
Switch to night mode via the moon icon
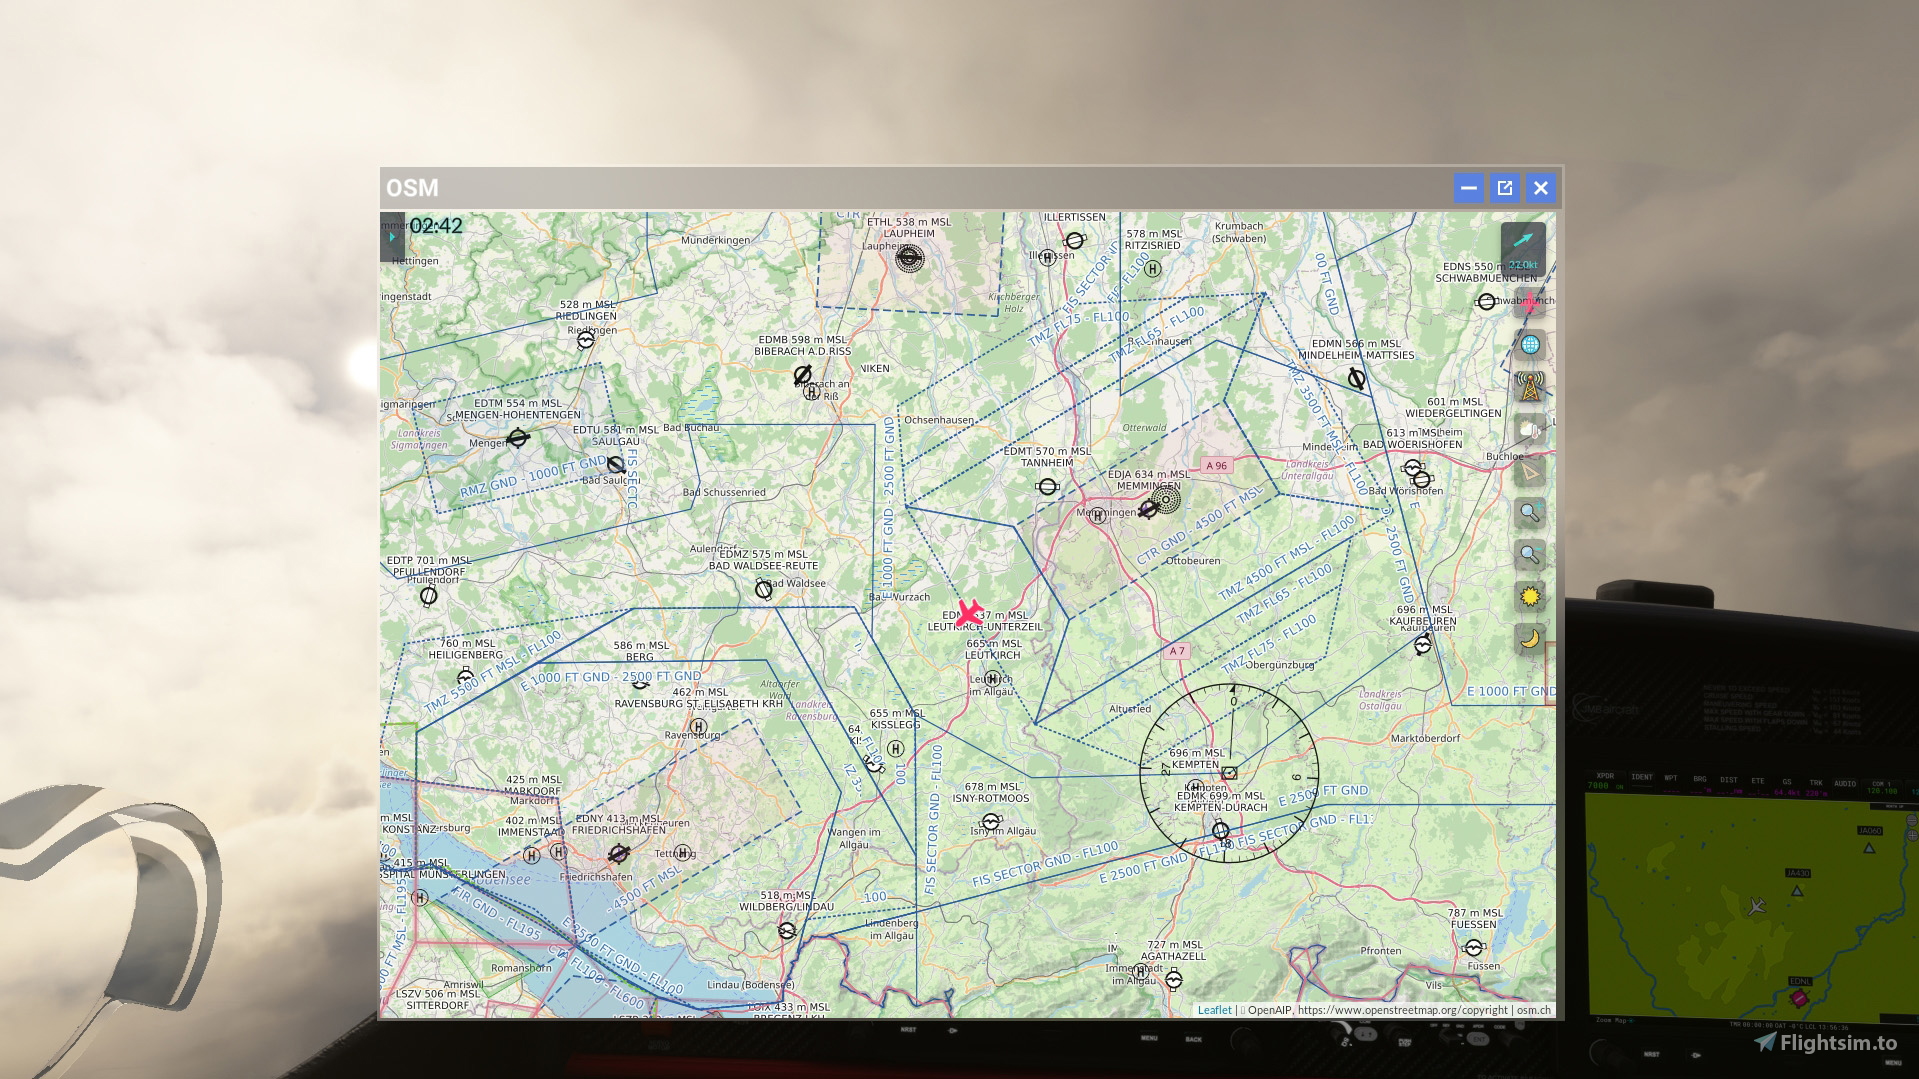click(1529, 639)
